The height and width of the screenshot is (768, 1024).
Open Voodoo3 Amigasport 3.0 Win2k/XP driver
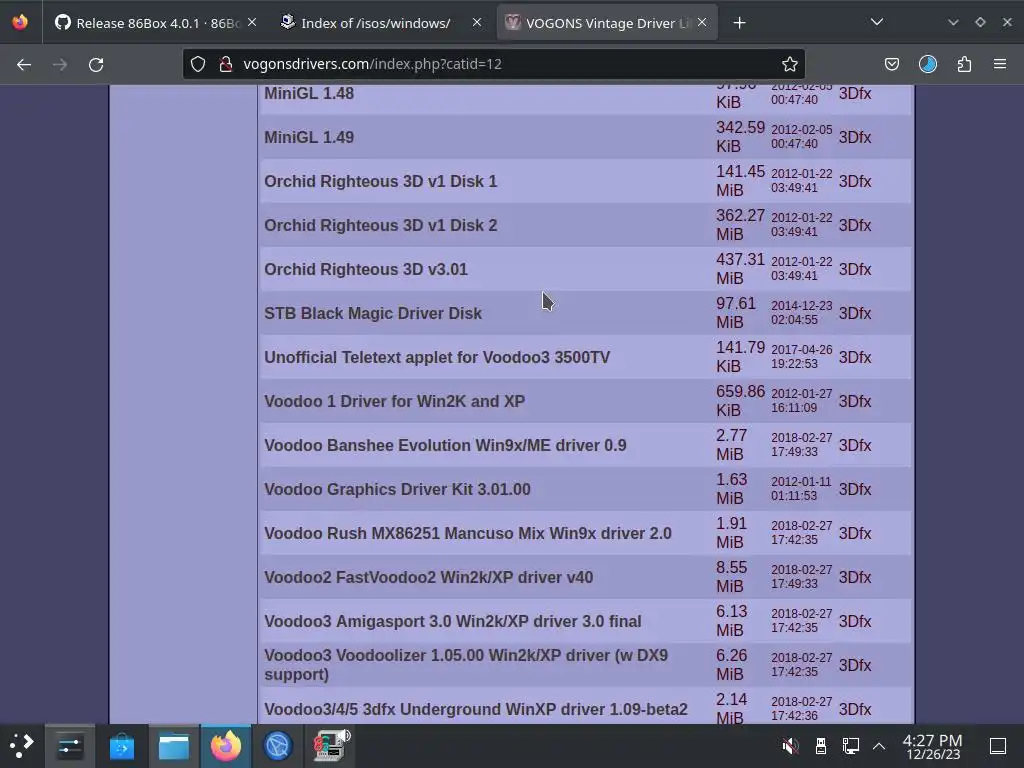coord(453,621)
